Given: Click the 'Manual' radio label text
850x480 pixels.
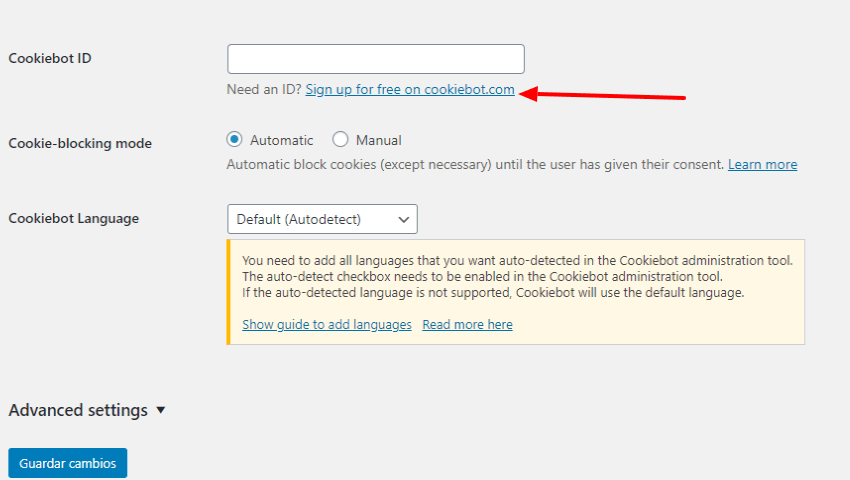Looking at the screenshot, I should 378,140.
